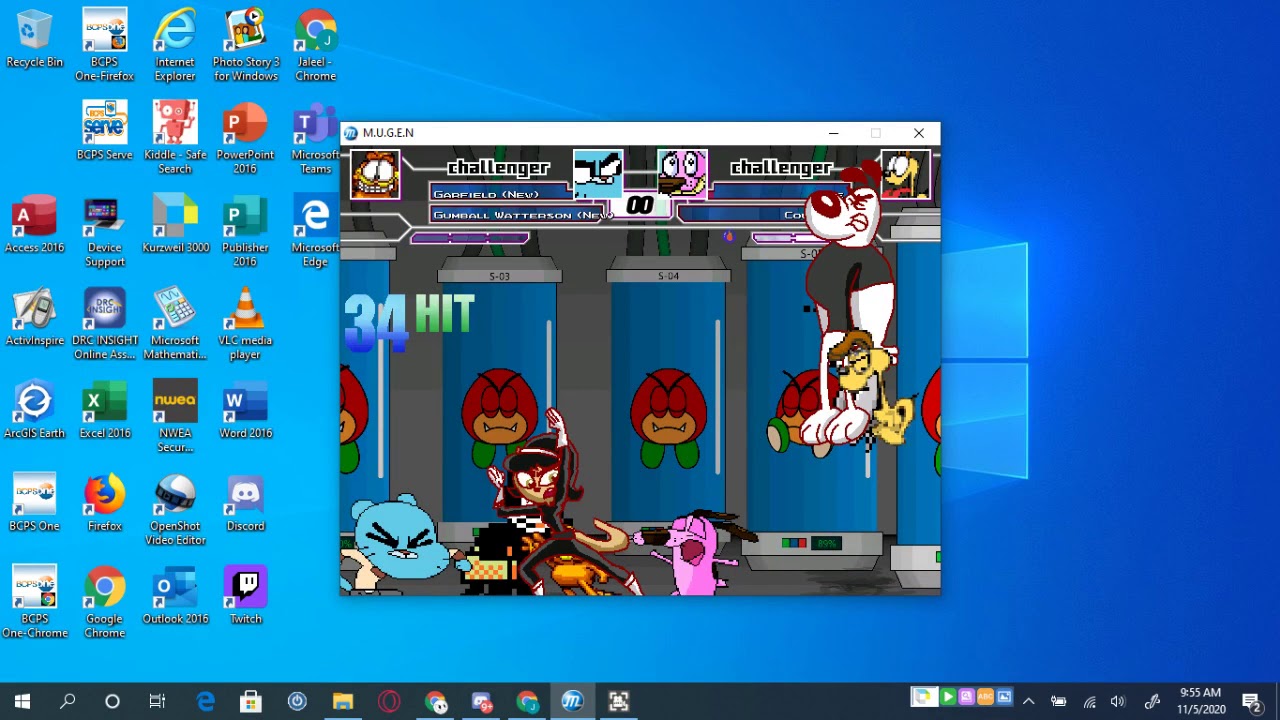Open the Device Support shortcut

point(105,232)
